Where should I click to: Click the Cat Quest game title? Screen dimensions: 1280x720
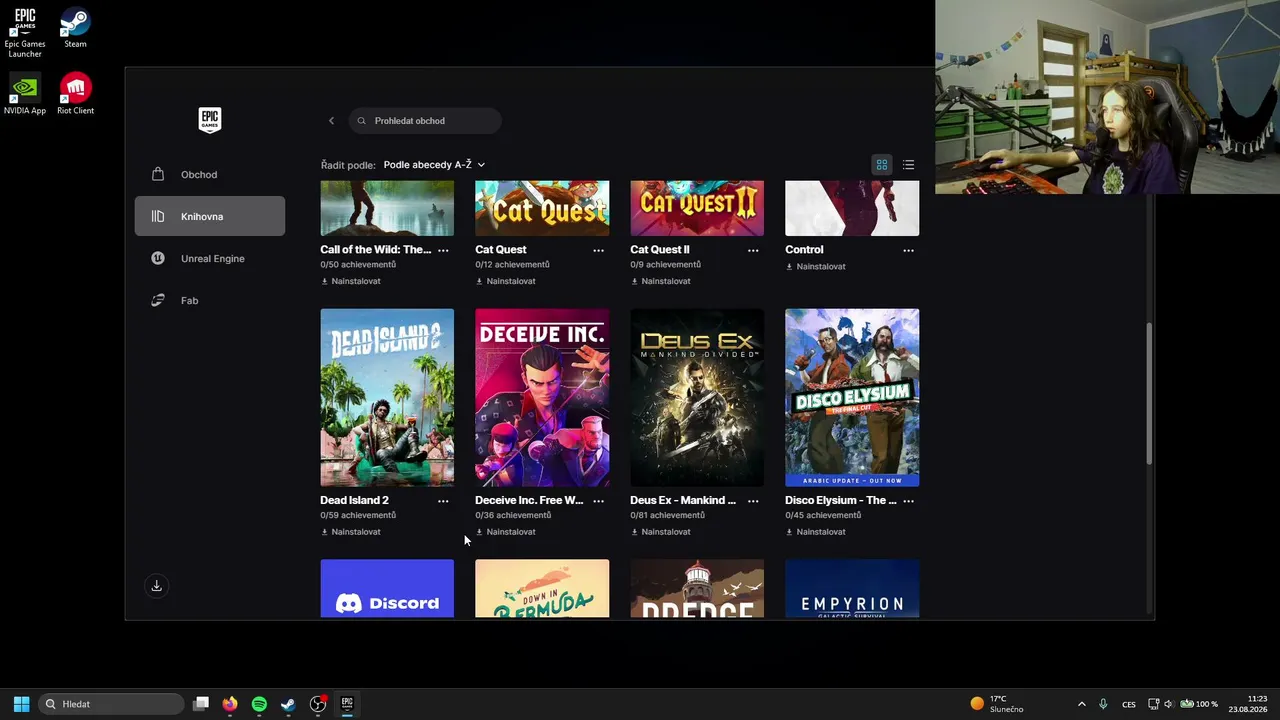click(501, 250)
